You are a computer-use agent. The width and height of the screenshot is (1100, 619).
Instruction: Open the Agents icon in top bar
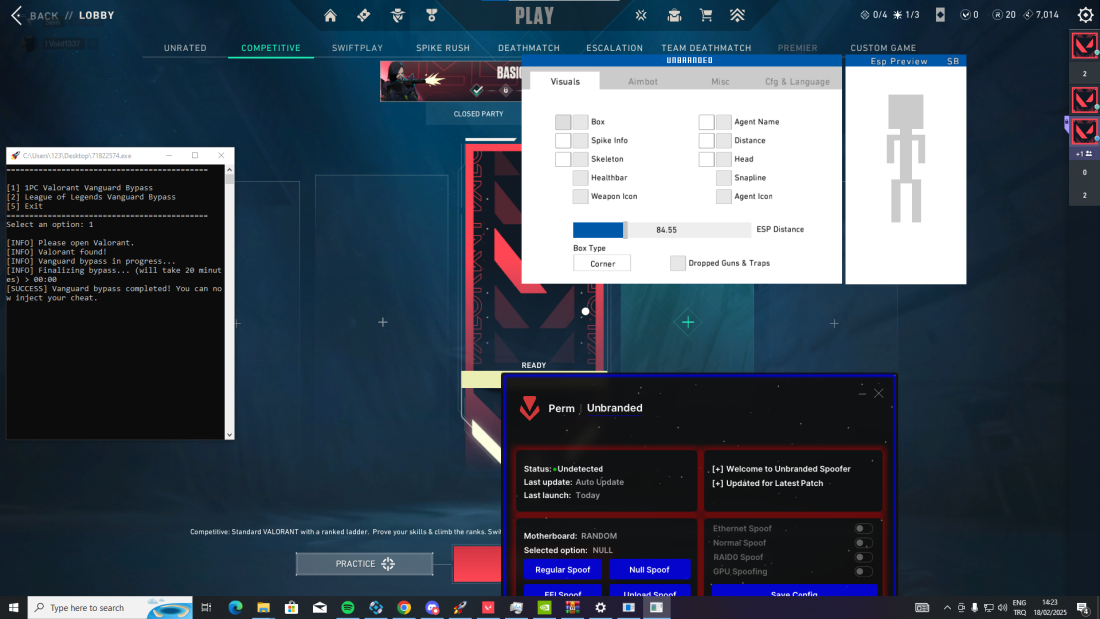(398, 15)
